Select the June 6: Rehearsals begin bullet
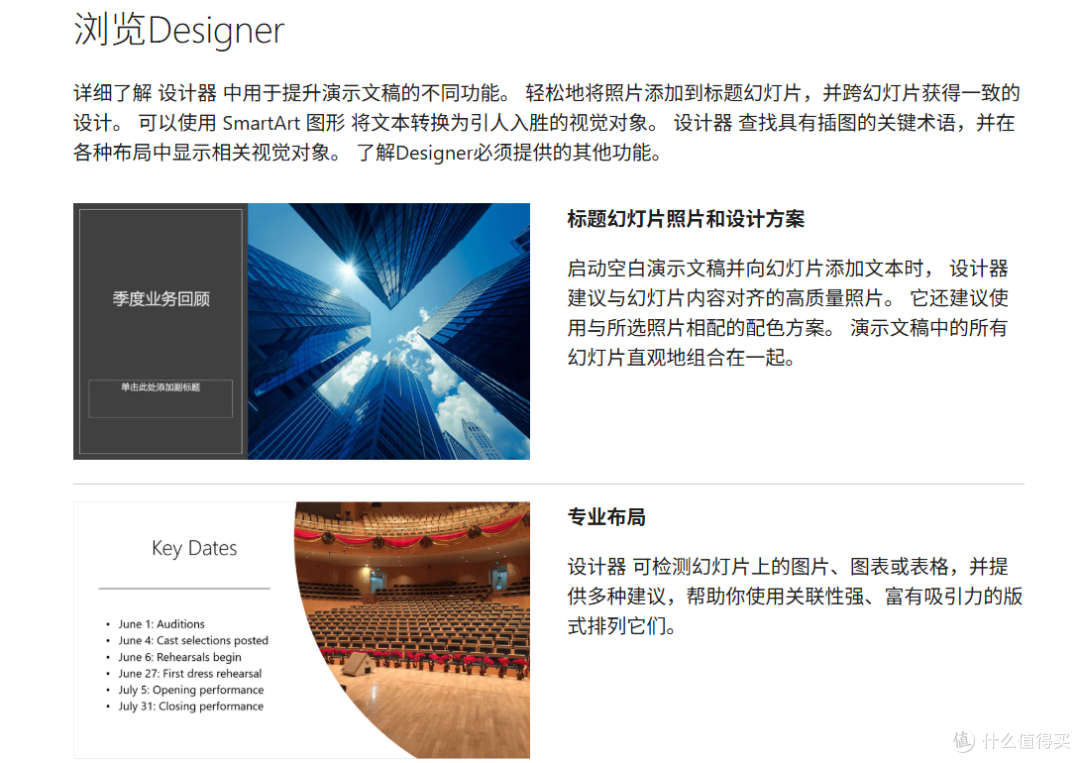 pos(180,657)
